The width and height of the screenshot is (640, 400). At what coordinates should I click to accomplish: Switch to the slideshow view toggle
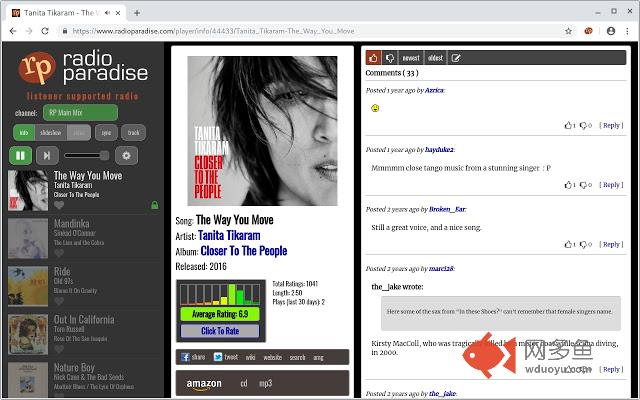tap(50, 132)
